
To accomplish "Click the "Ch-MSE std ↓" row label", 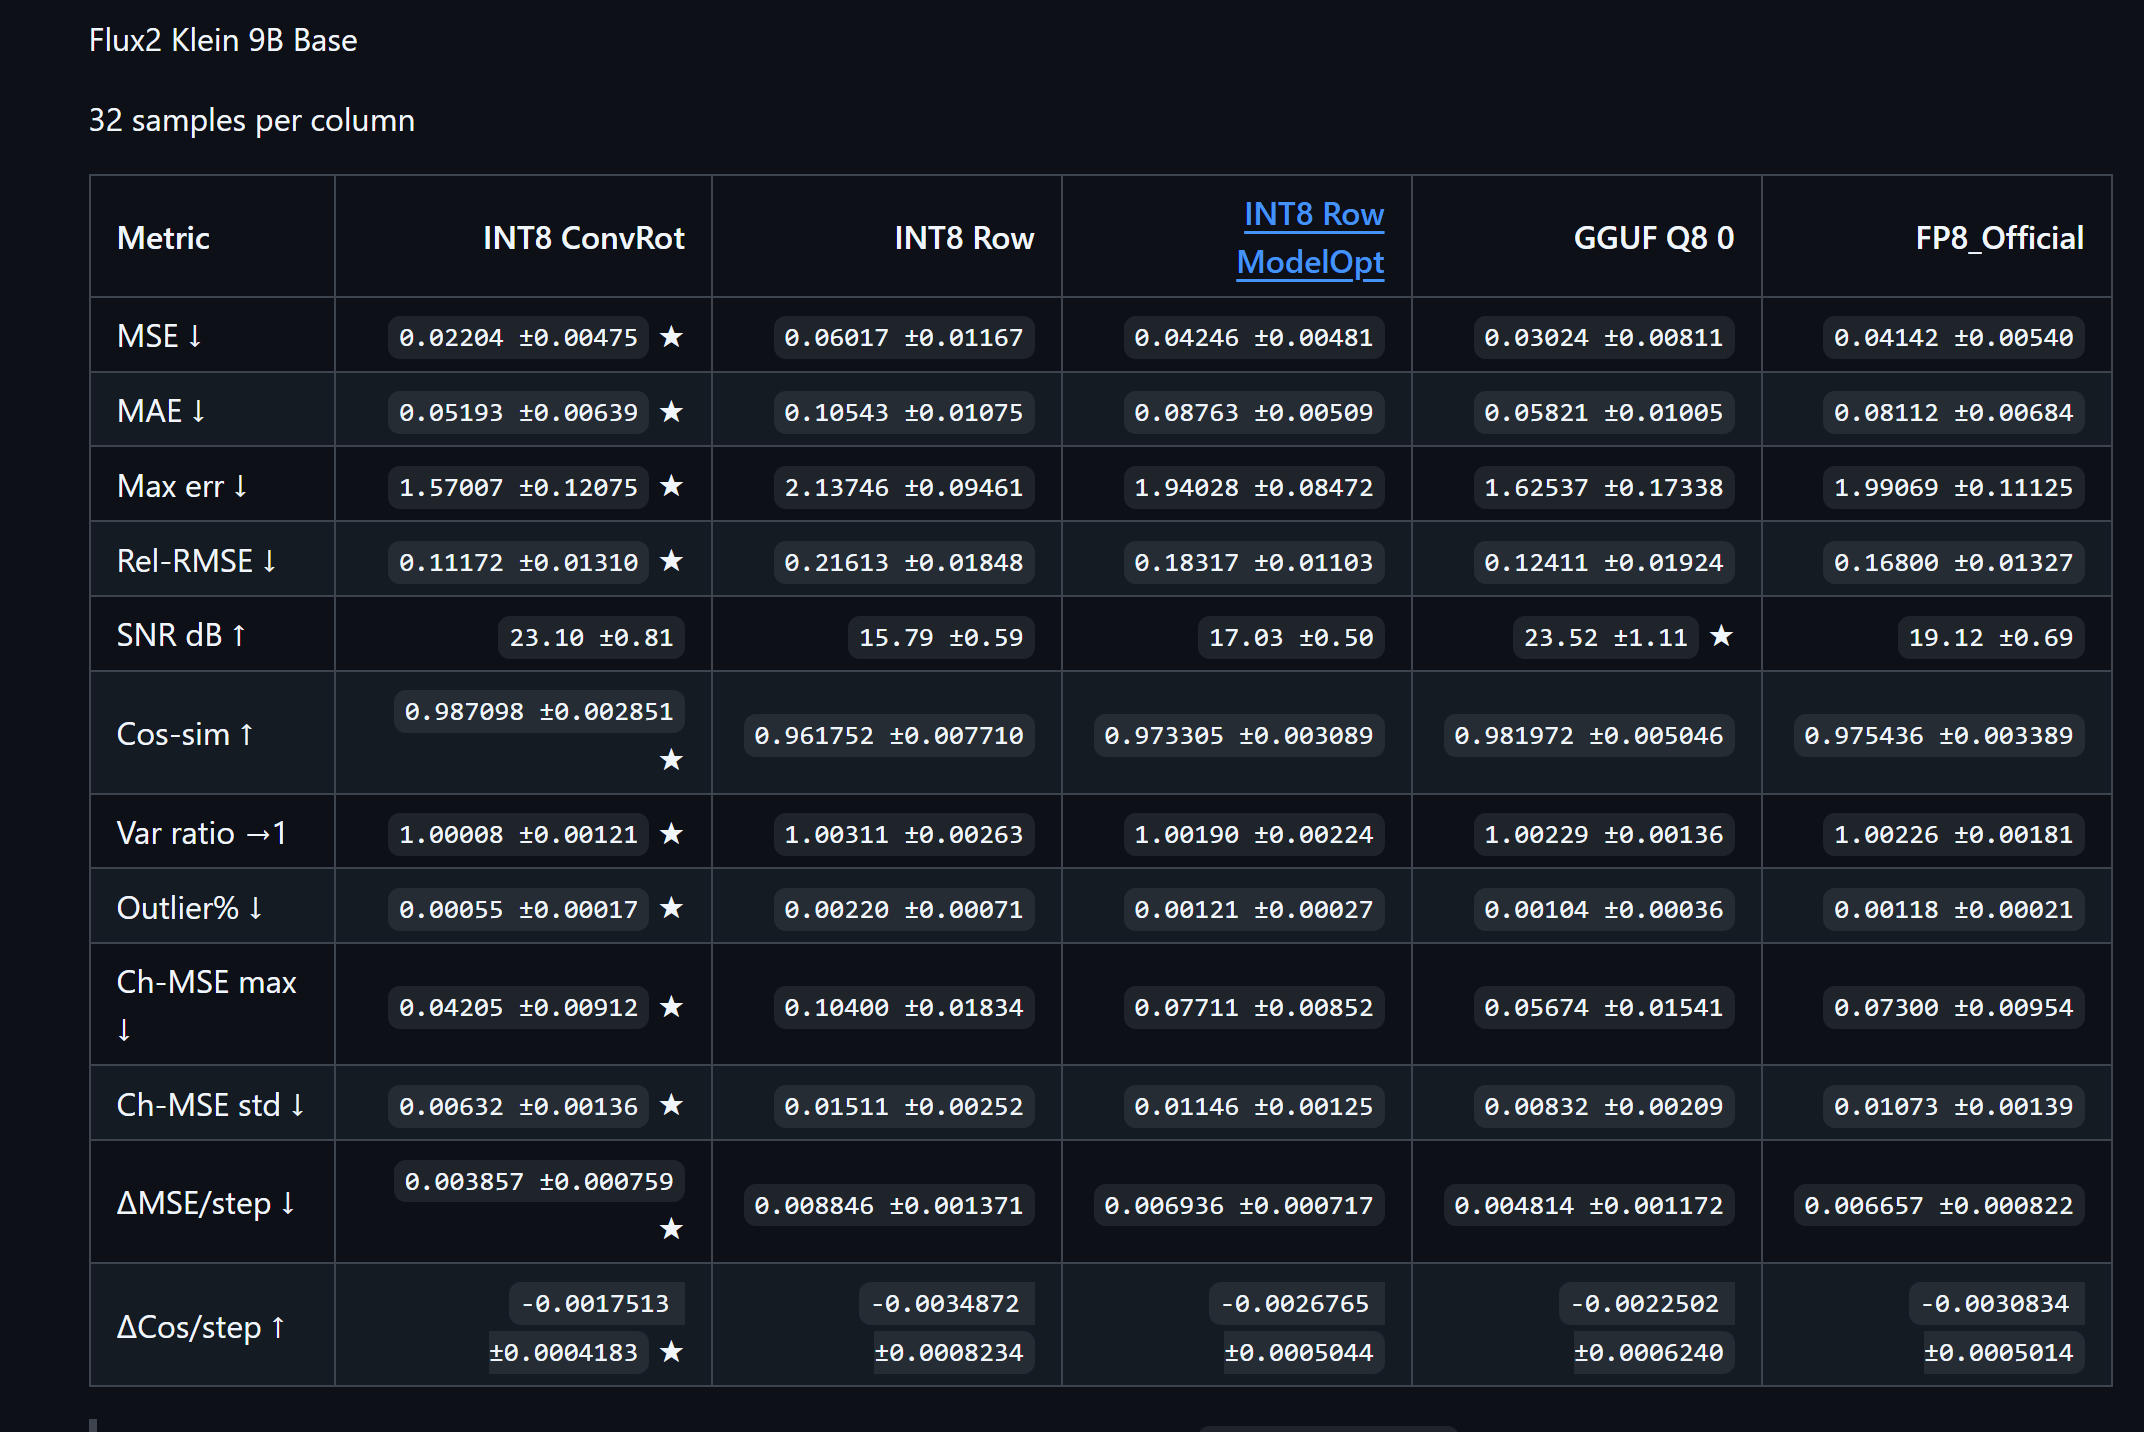I will pyautogui.click(x=211, y=1105).
